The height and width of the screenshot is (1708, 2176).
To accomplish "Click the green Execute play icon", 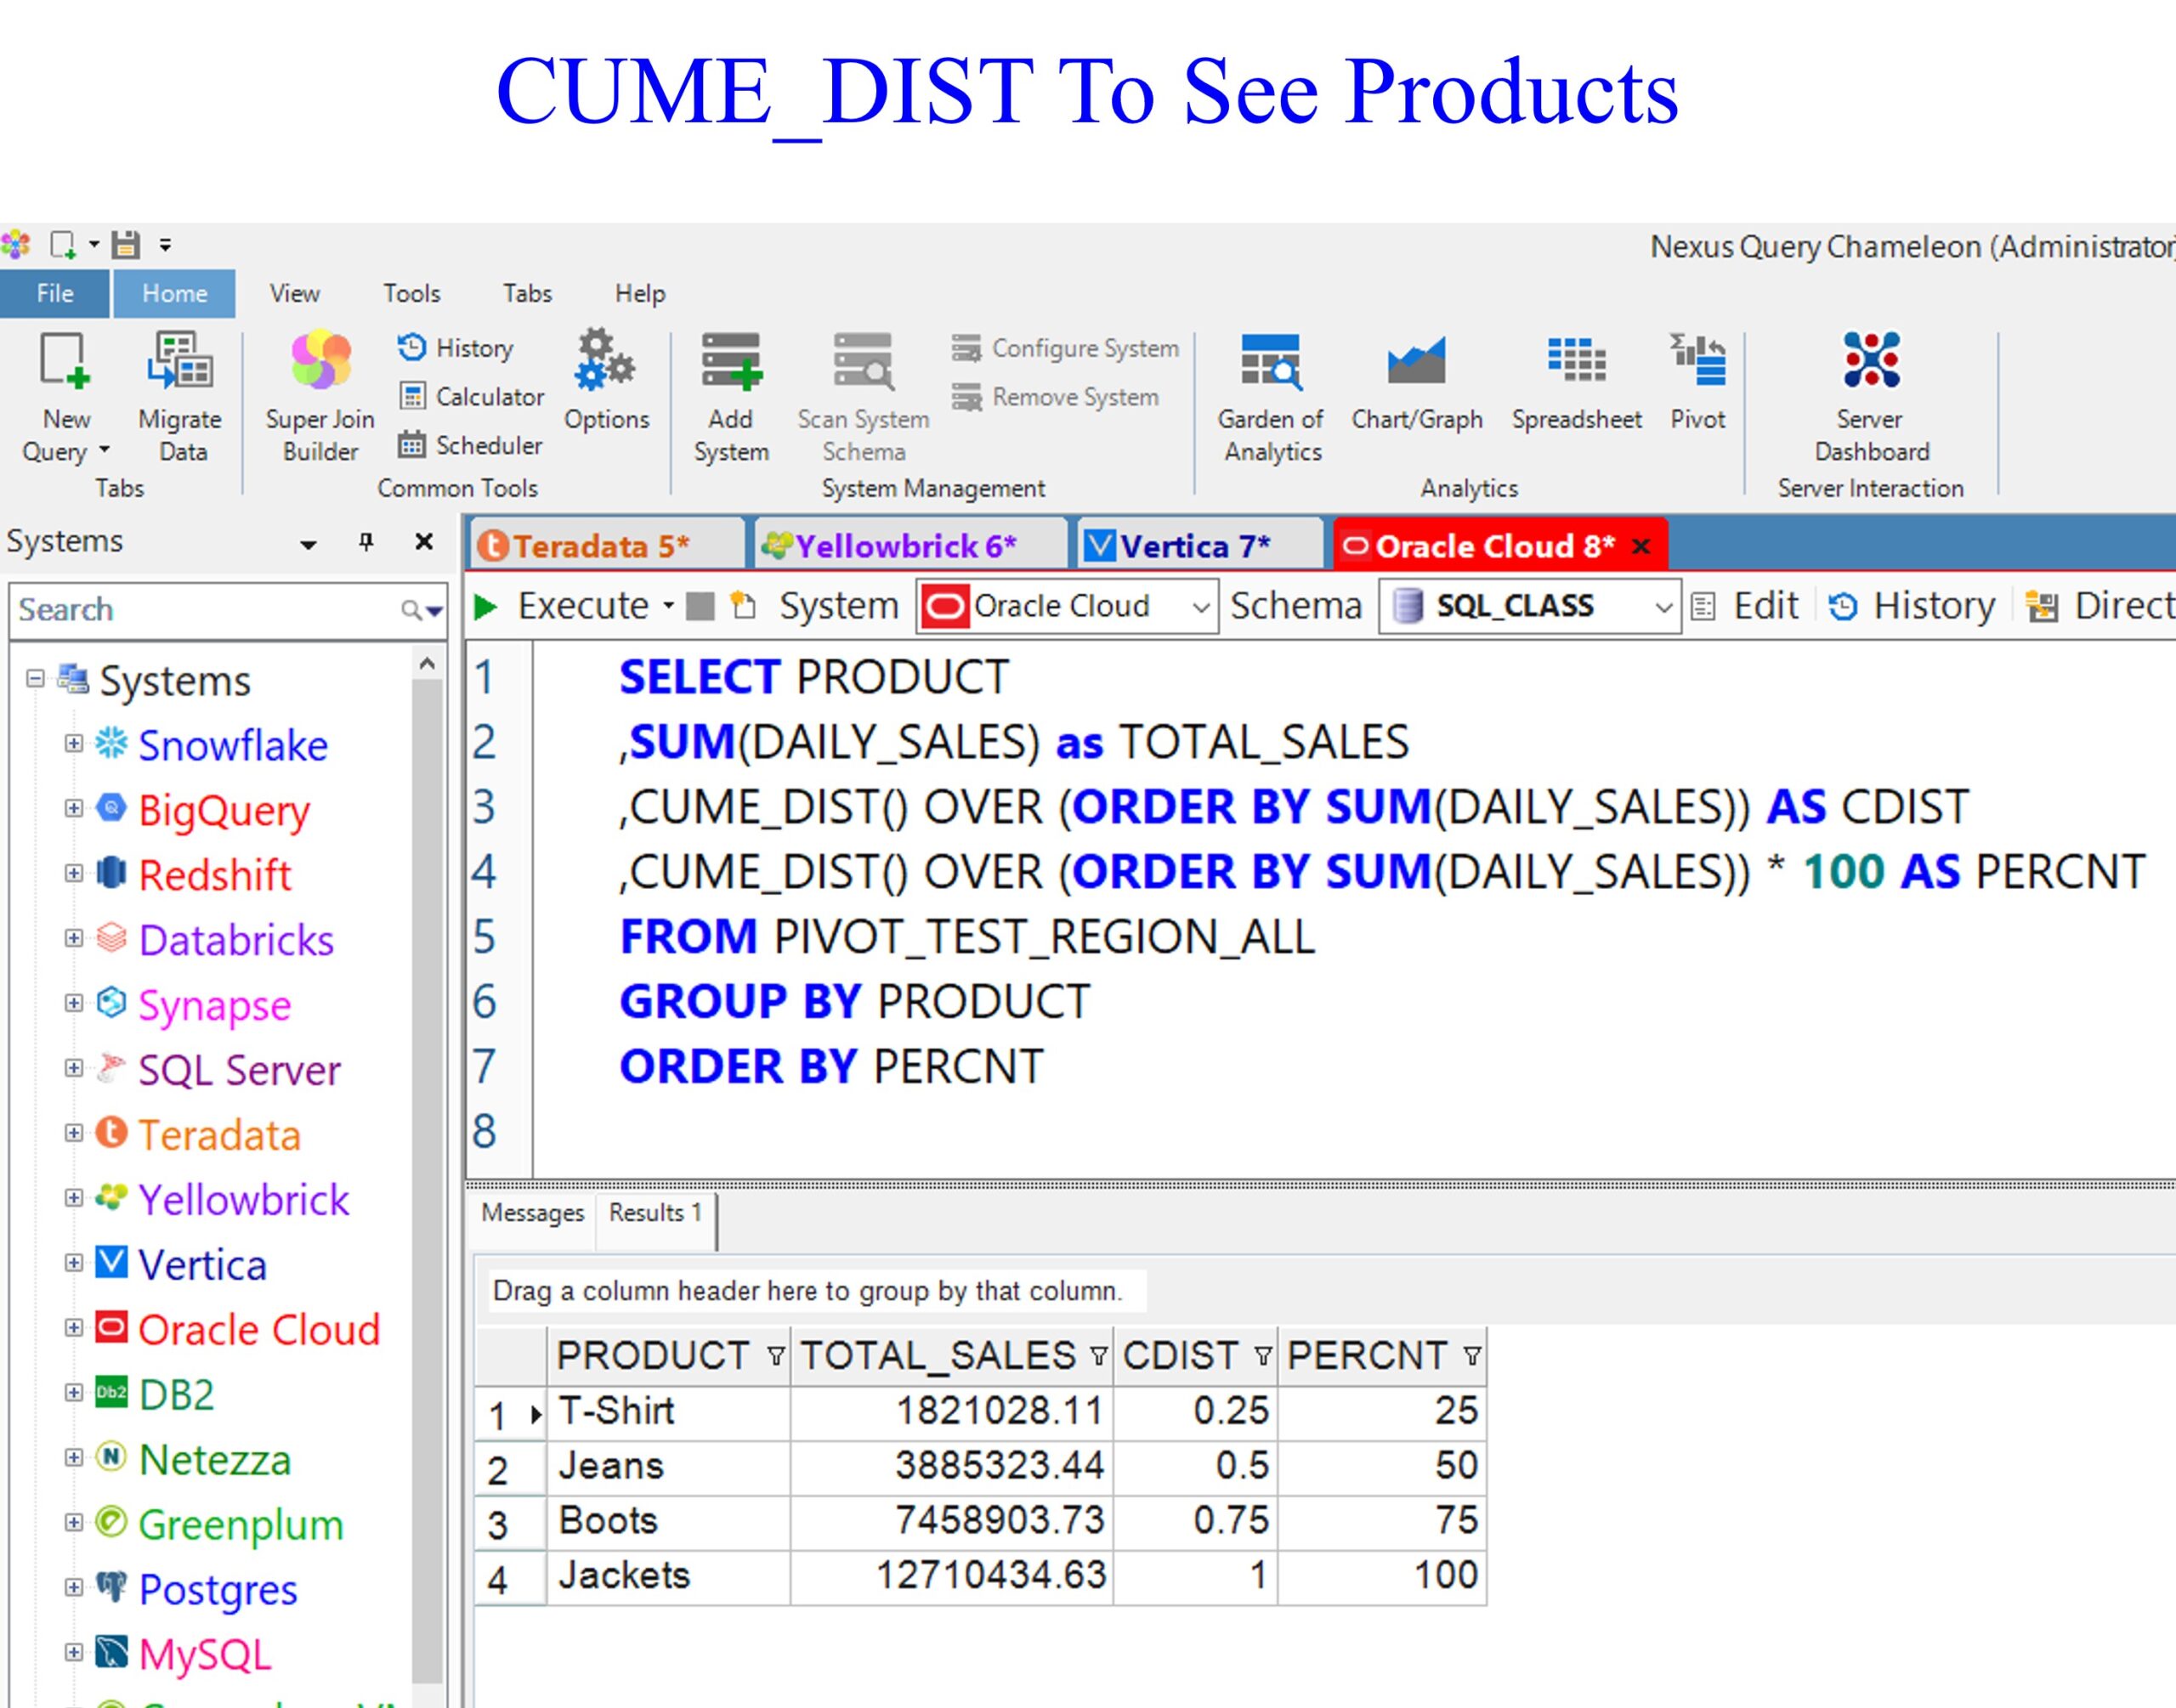I will coord(486,606).
